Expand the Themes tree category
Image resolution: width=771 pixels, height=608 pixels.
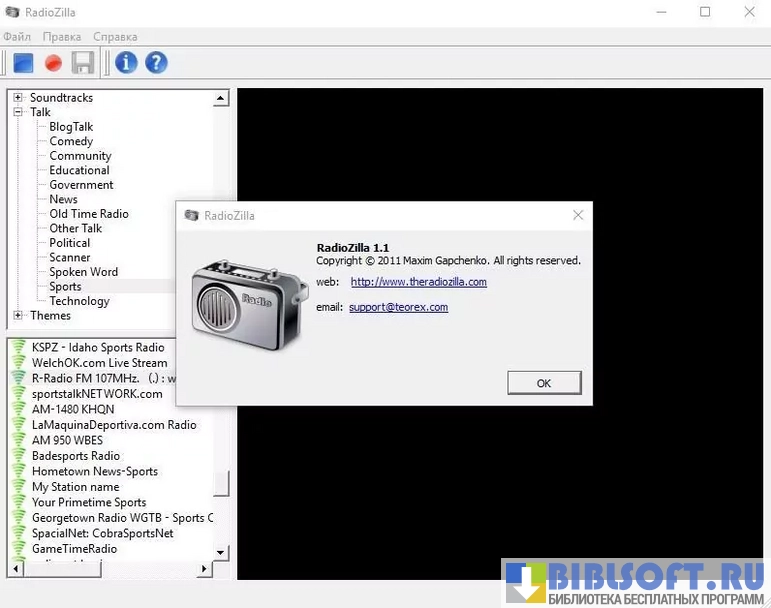pyautogui.click(x=18, y=316)
